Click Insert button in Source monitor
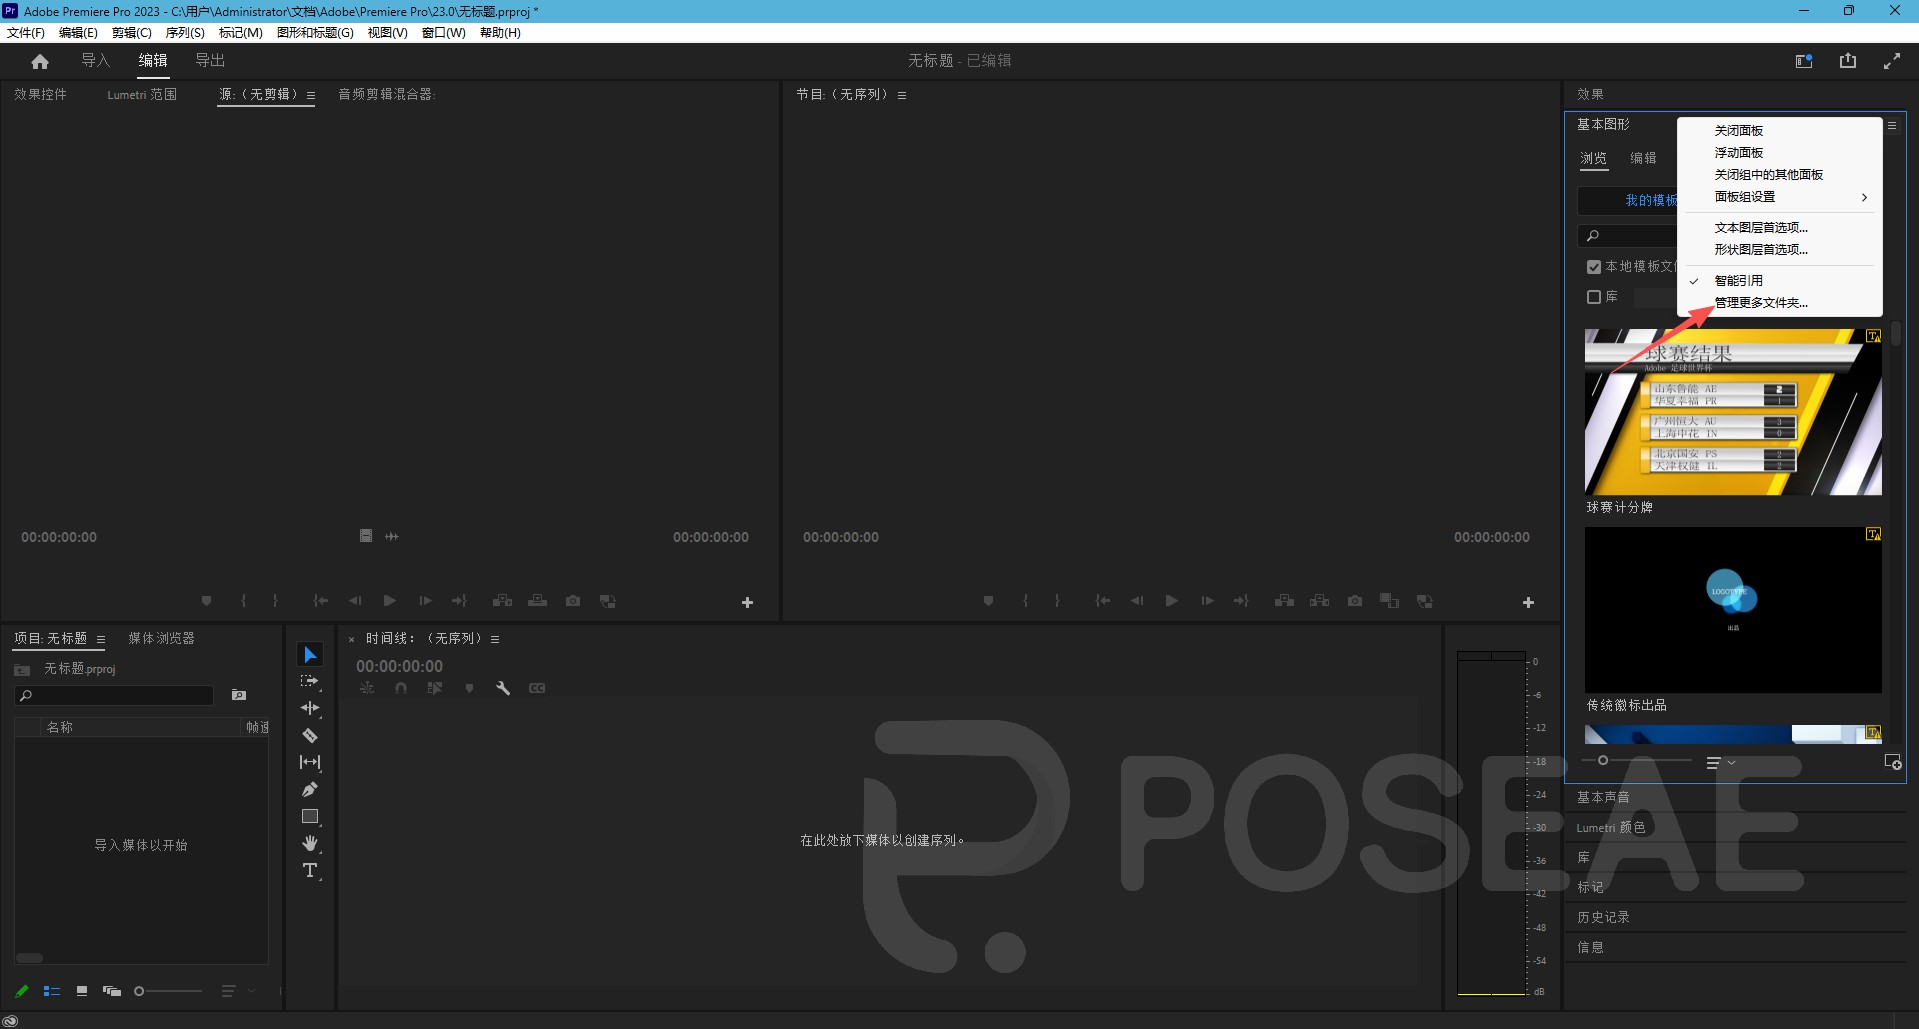This screenshot has height=1029, width=1919. tap(503, 601)
